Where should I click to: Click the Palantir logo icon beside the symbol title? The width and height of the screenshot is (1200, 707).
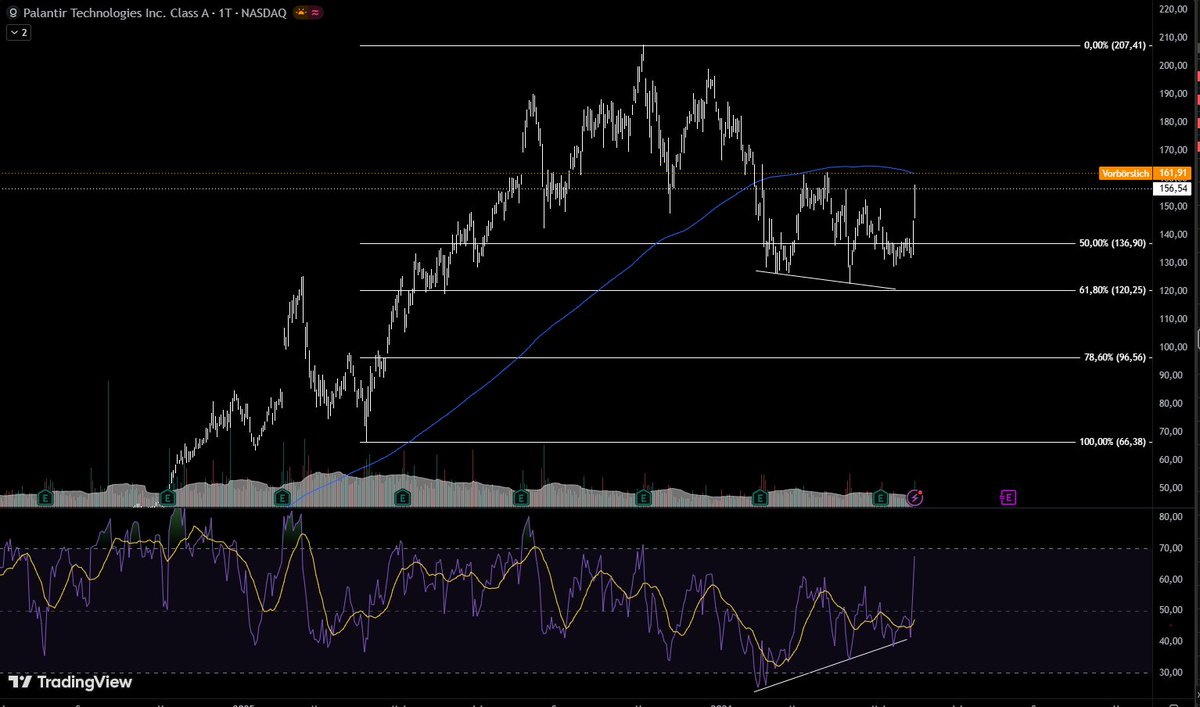[x=12, y=14]
